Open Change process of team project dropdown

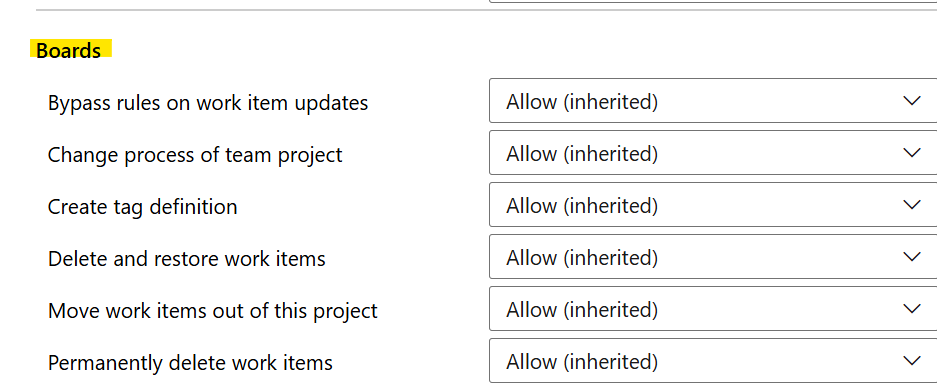[713, 153]
